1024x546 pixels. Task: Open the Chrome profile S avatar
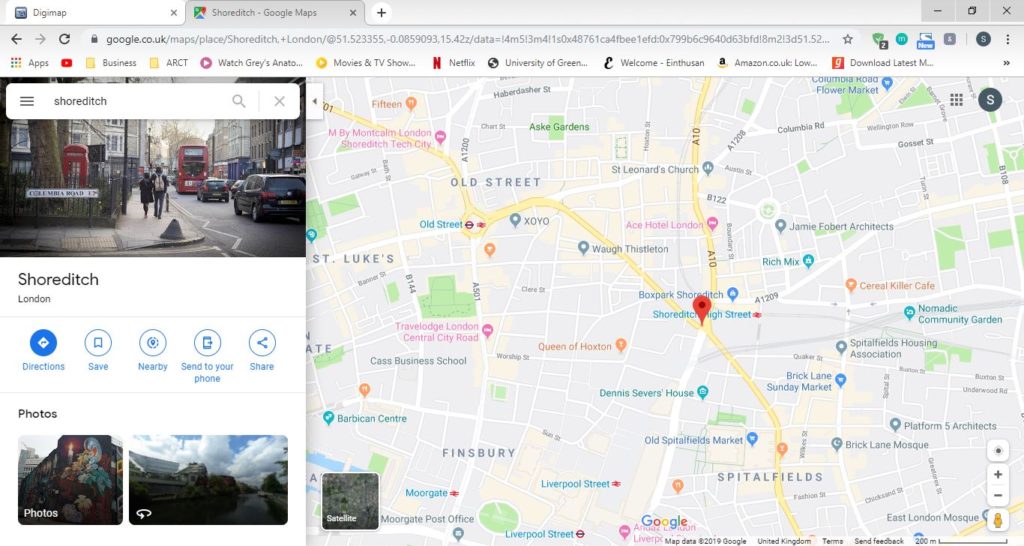coord(983,39)
